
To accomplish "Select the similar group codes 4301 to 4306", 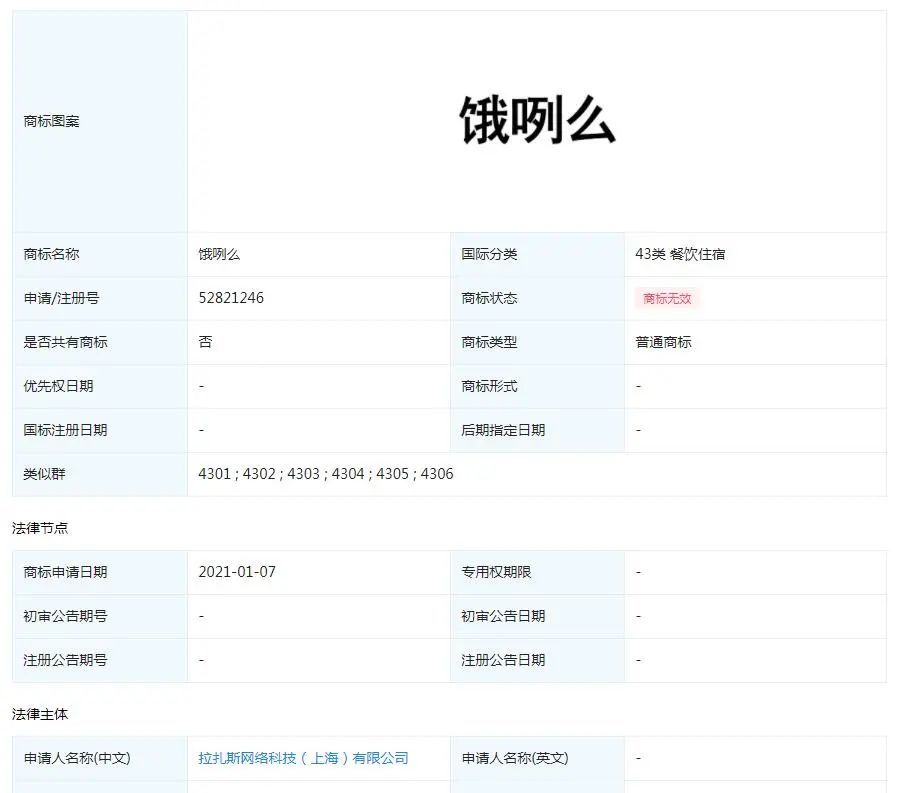I will (x=325, y=474).
